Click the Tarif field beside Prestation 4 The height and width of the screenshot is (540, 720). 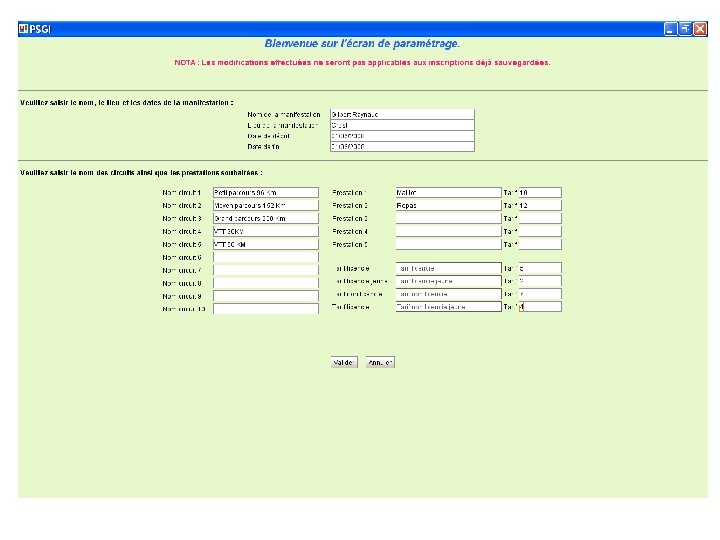pos(540,231)
